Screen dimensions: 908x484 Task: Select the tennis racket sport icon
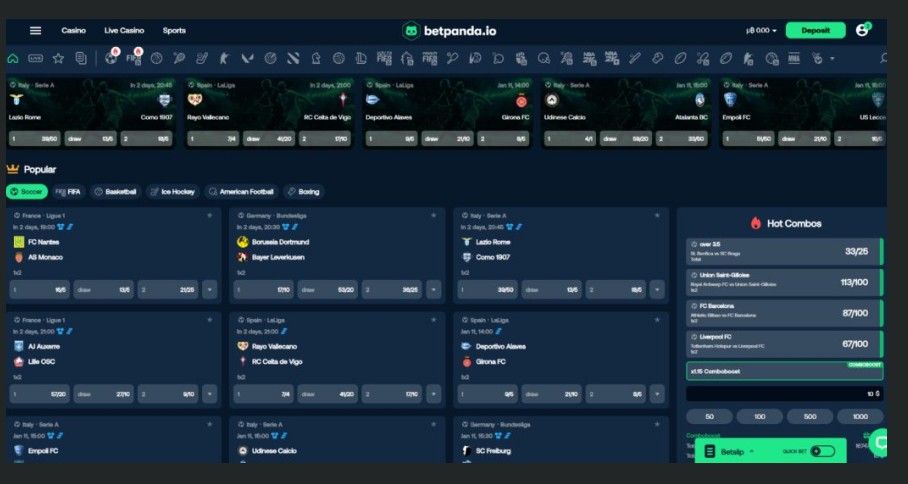tap(180, 58)
